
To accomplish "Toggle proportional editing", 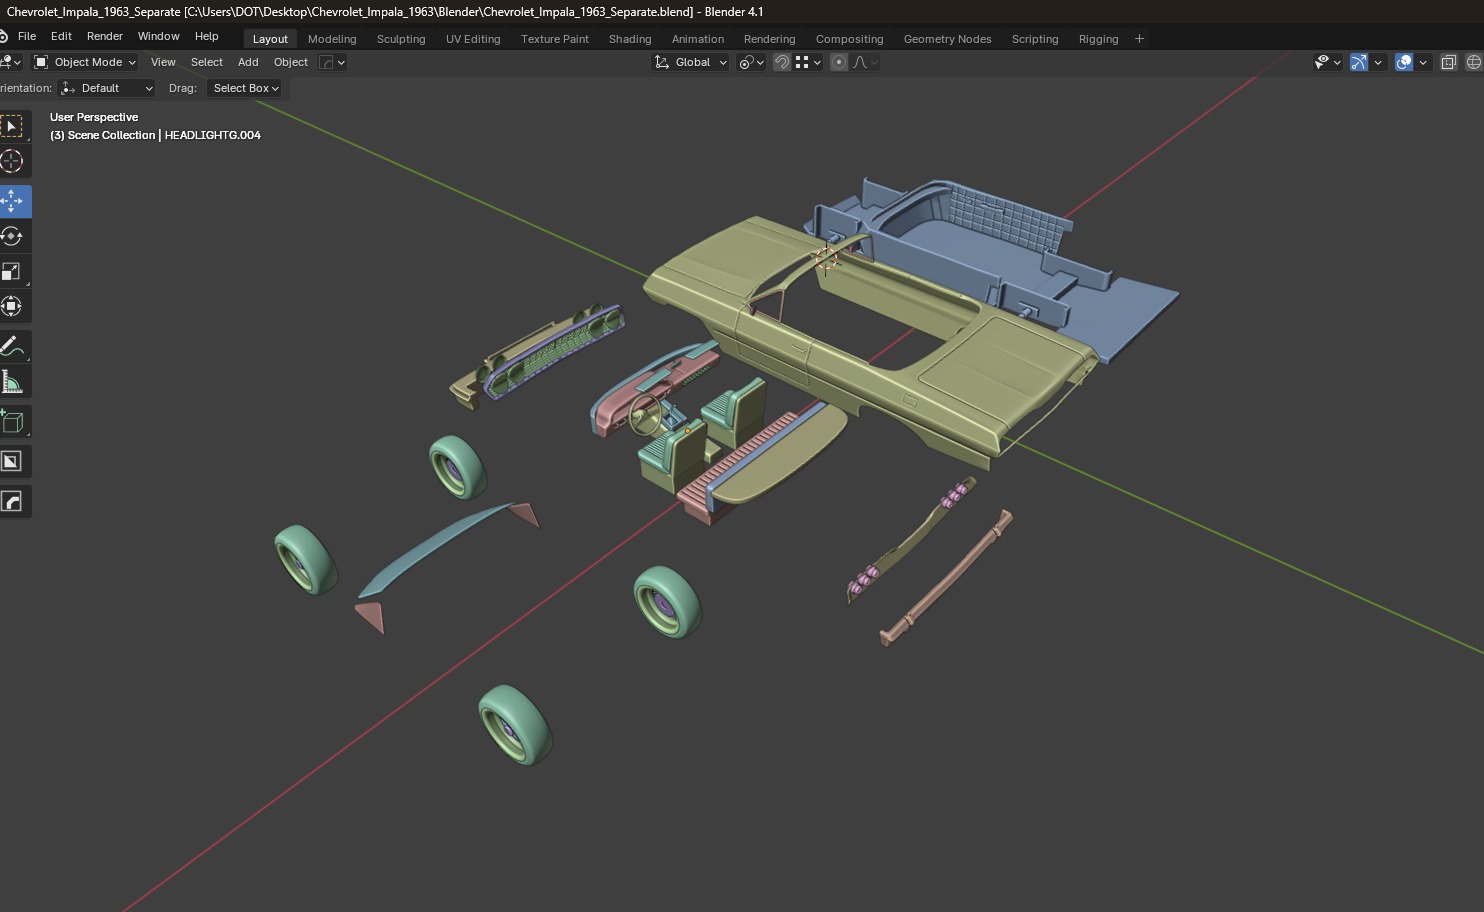I will pyautogui.click(x=839, y=62).
